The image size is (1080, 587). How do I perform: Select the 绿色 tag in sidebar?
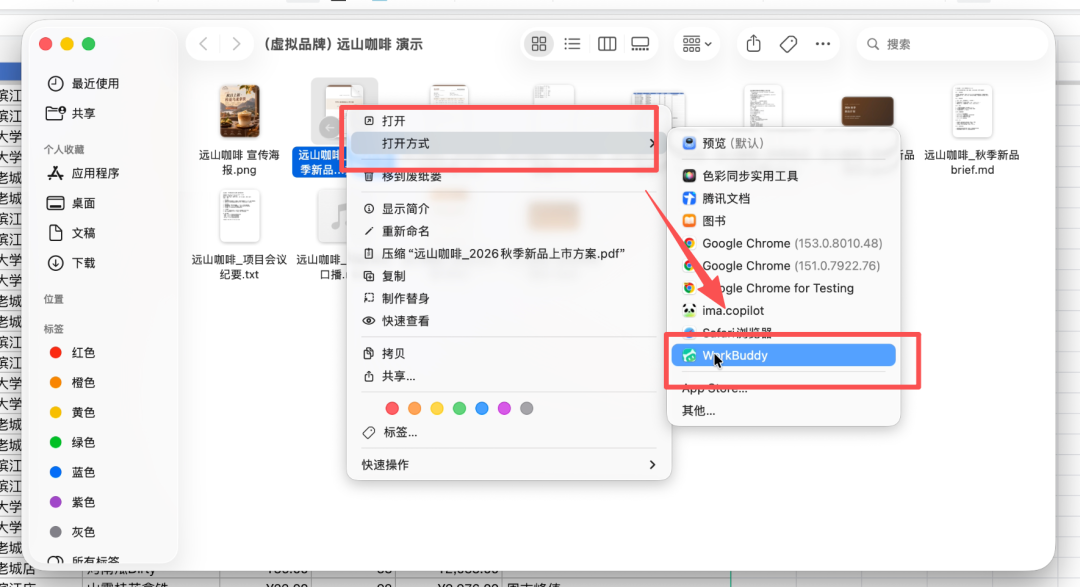click(x=71, y=442)
